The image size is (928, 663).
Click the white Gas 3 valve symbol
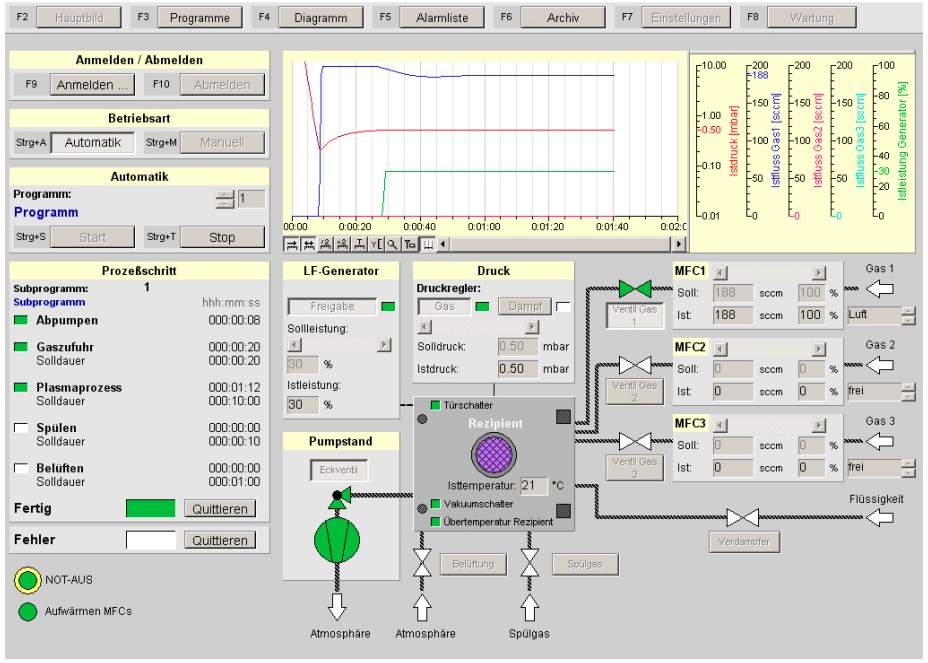(x=635, y=441)
